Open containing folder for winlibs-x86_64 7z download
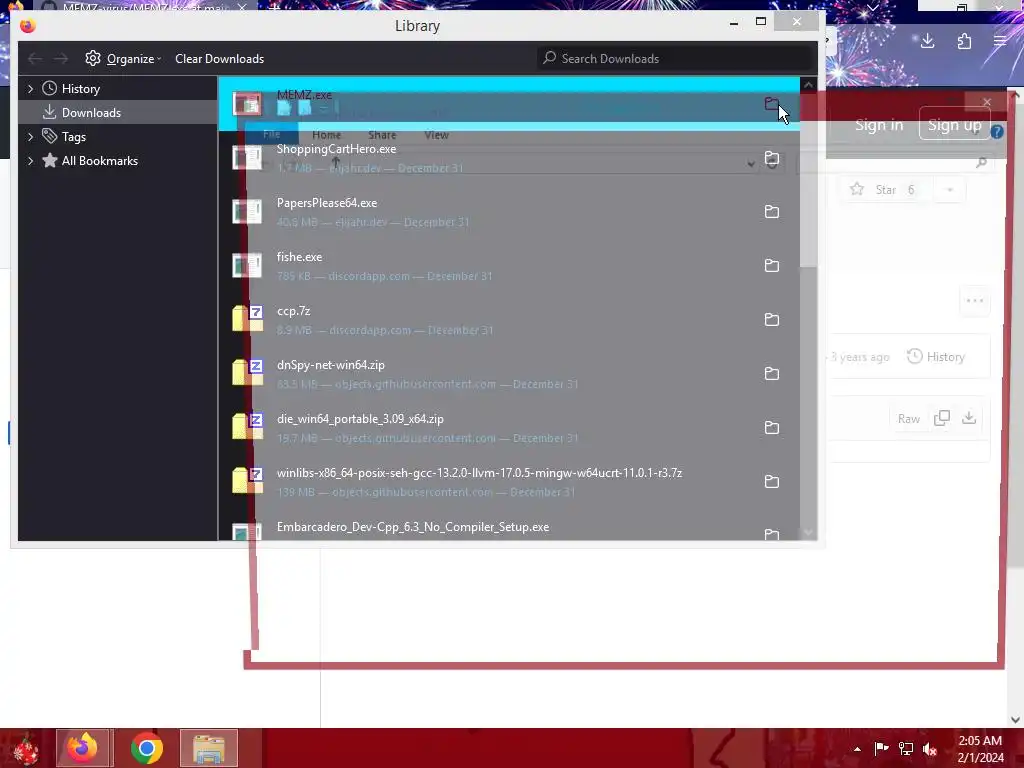This screenshot has height=768, width=1024. (x=771, y=482)
